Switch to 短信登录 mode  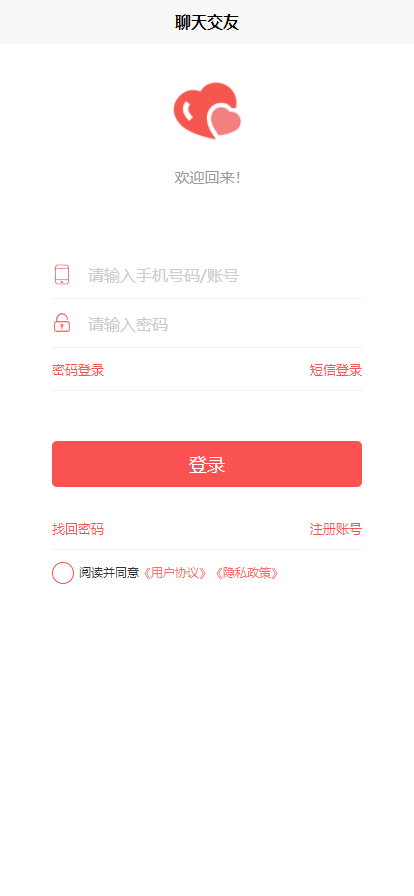(x=336, y=370)
